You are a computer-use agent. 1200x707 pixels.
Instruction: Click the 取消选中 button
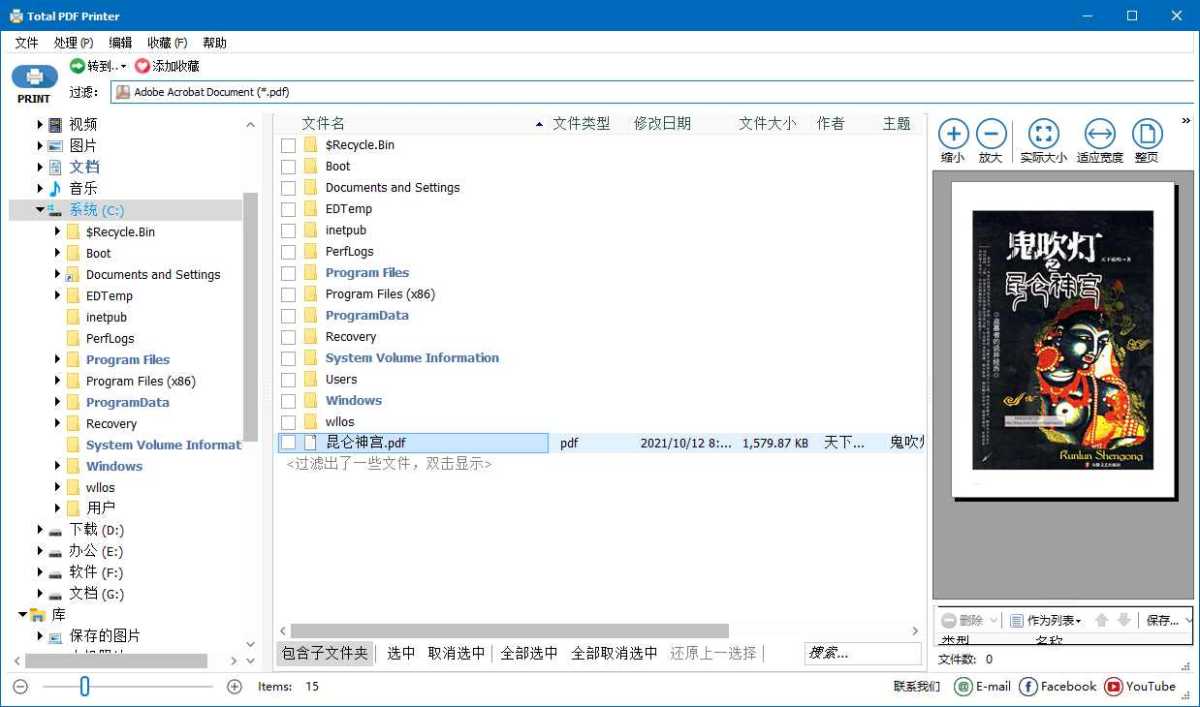click(456, 653)
